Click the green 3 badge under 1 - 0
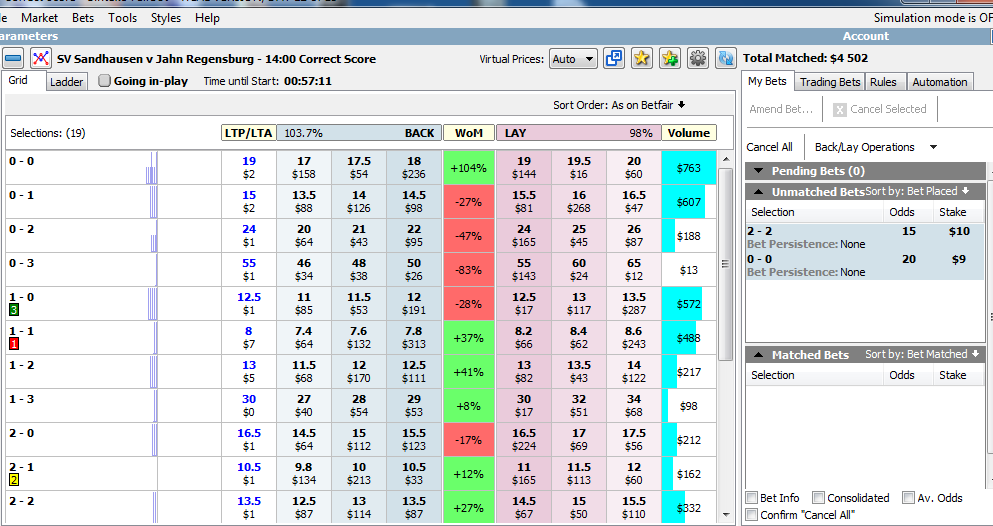 pyautogui.click(x=13, y=310)
